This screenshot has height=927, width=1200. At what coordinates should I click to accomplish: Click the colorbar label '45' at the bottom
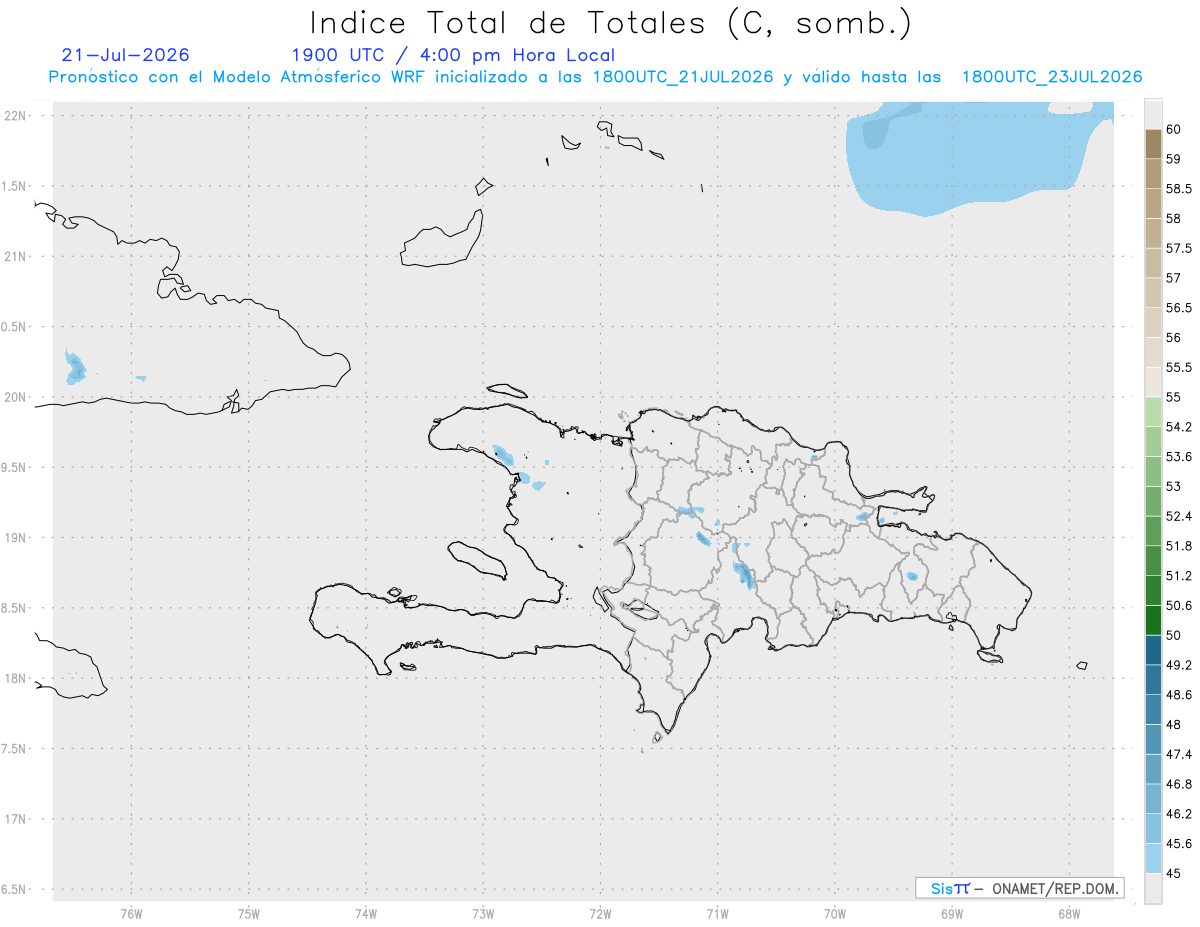(1174, 873)
